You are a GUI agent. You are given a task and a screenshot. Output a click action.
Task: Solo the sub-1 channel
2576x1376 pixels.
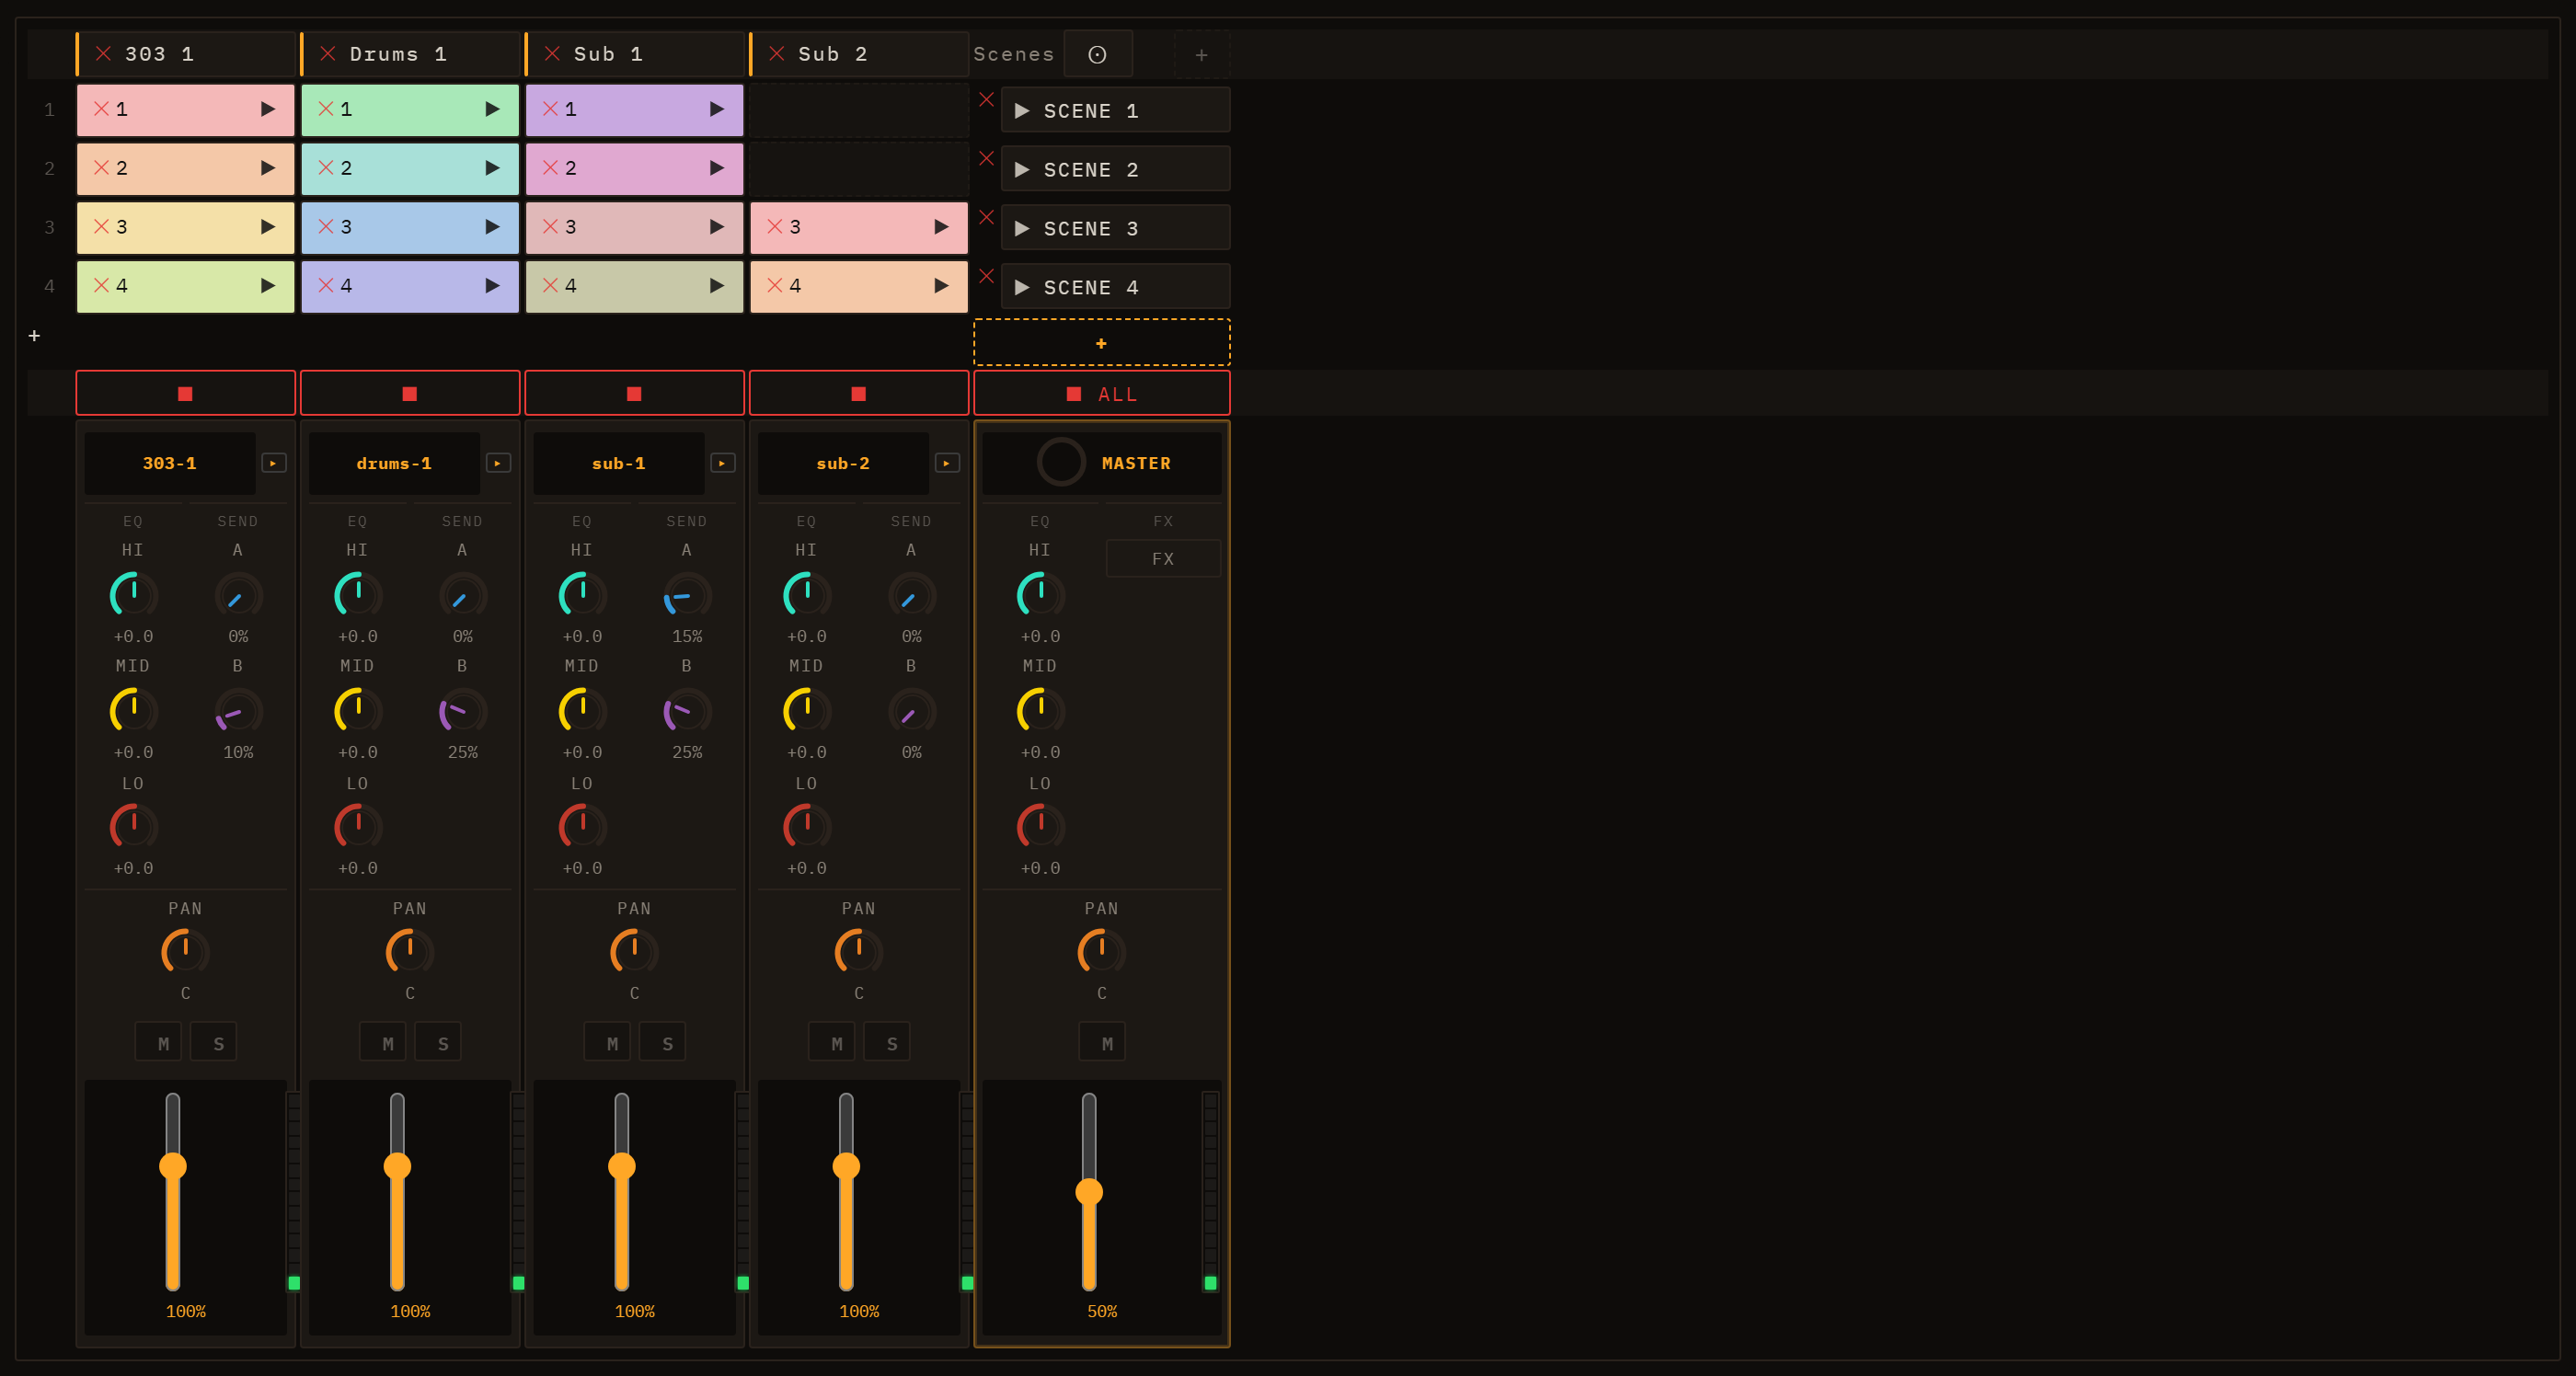pyautogui.click(x=663, y=1043)
